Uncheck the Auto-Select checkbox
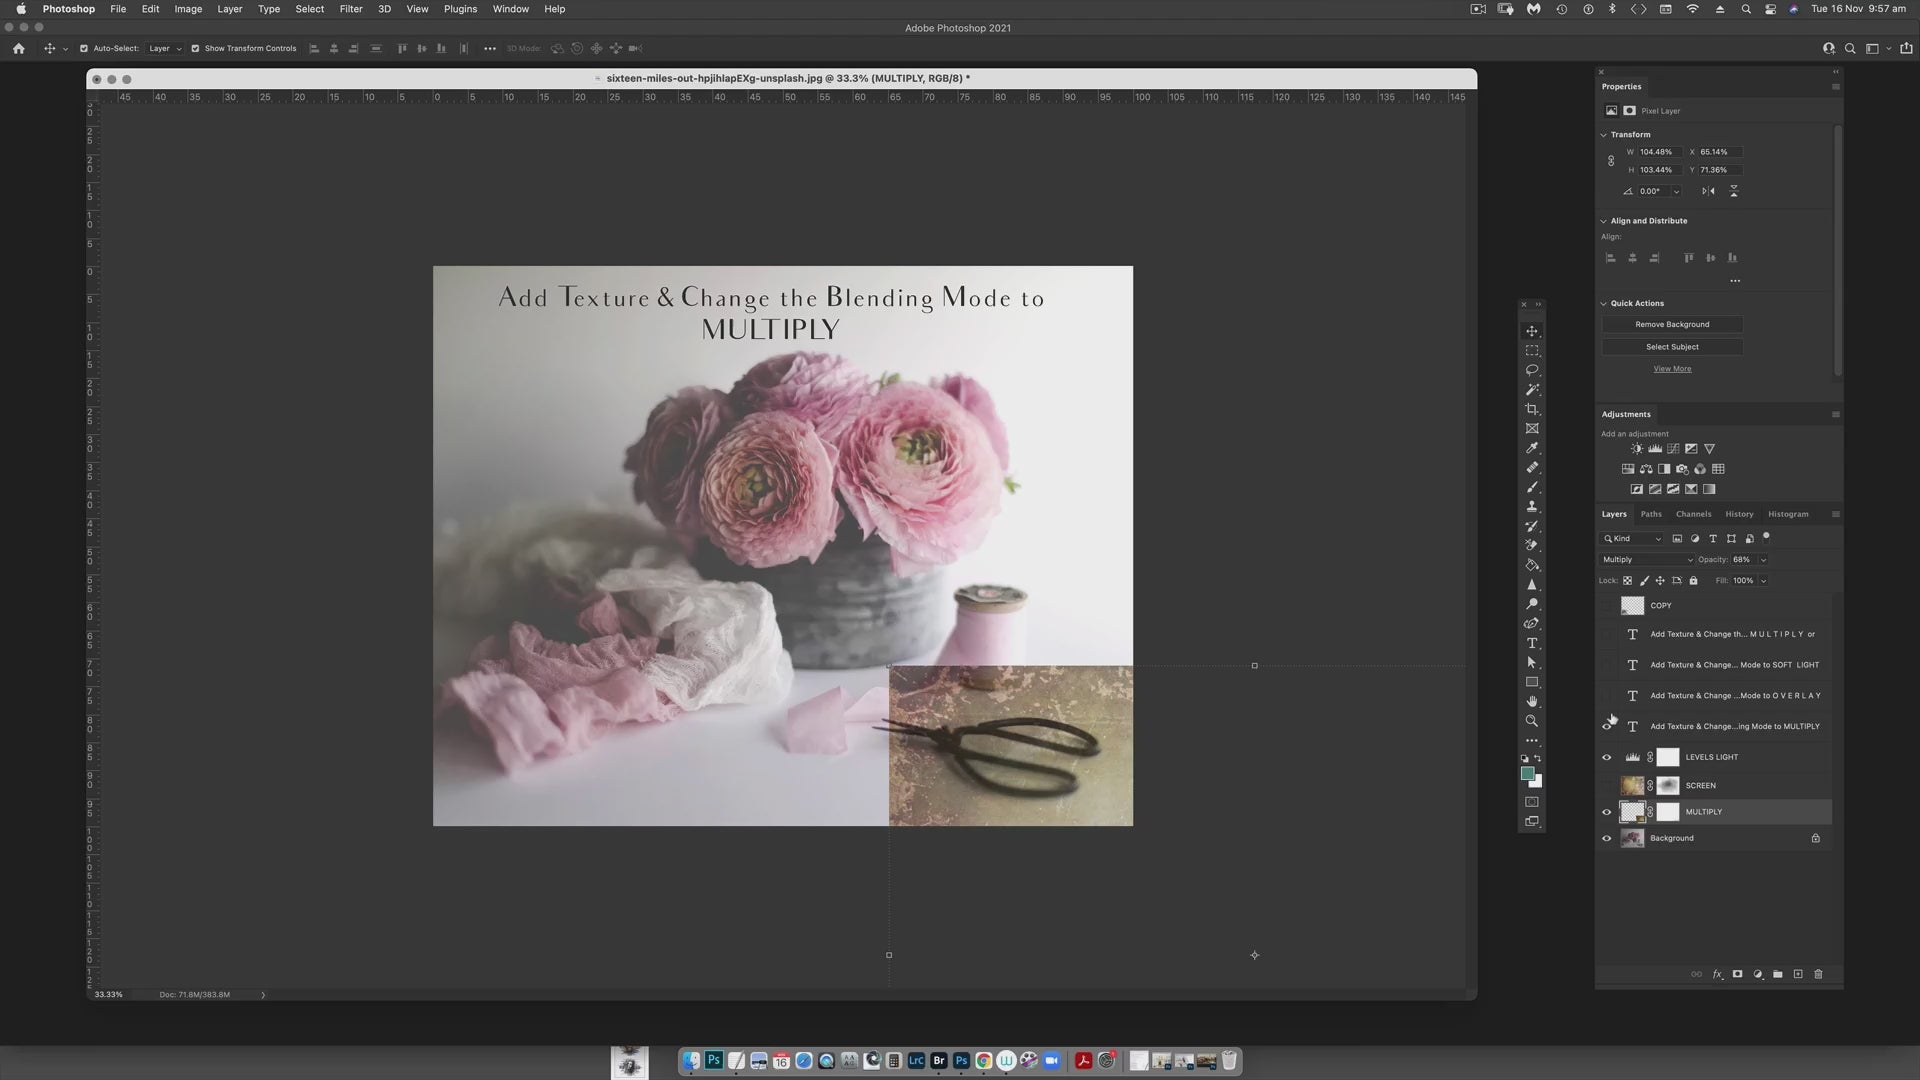 click(x=84, y=48)
